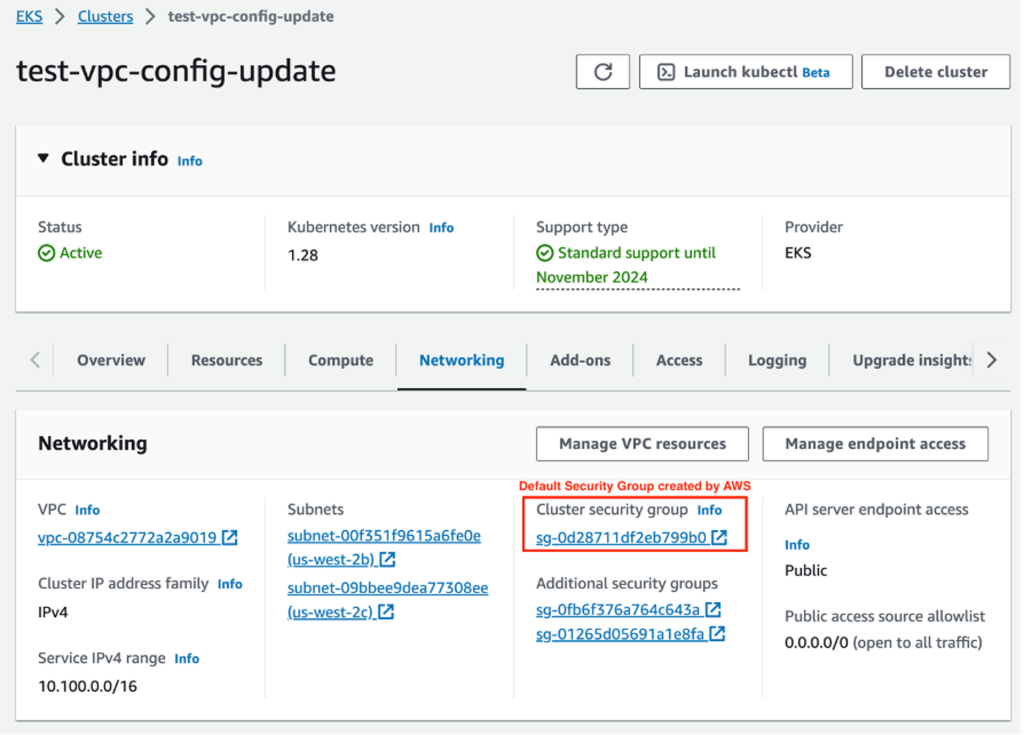Open the Access tab
This screenshot has height=735, width=1024.
pyautogui.click(x=679, y=360)
